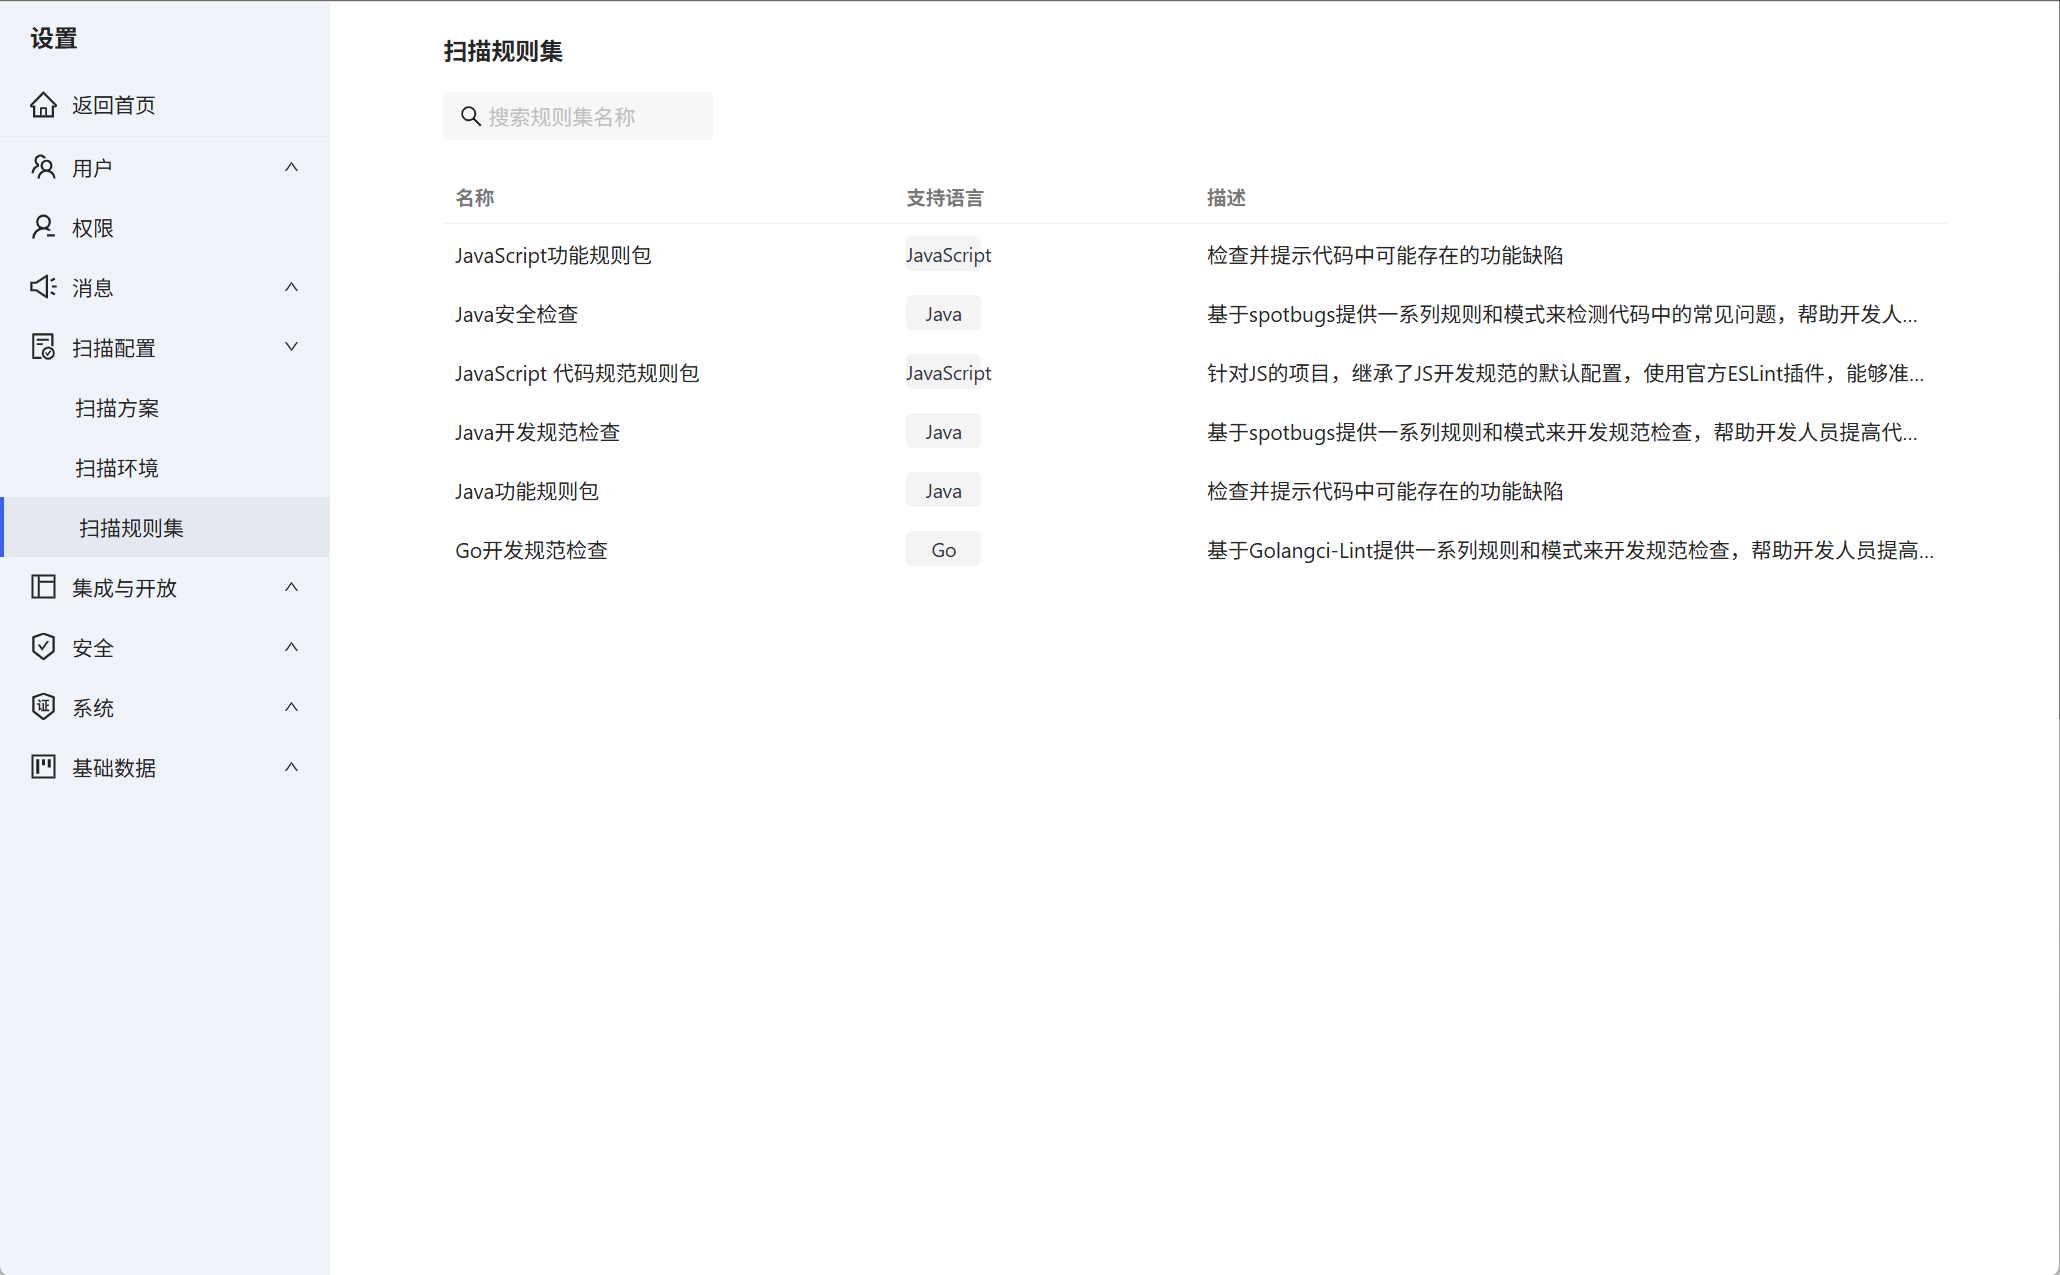Open the Java安全检查 rule set

516,314
